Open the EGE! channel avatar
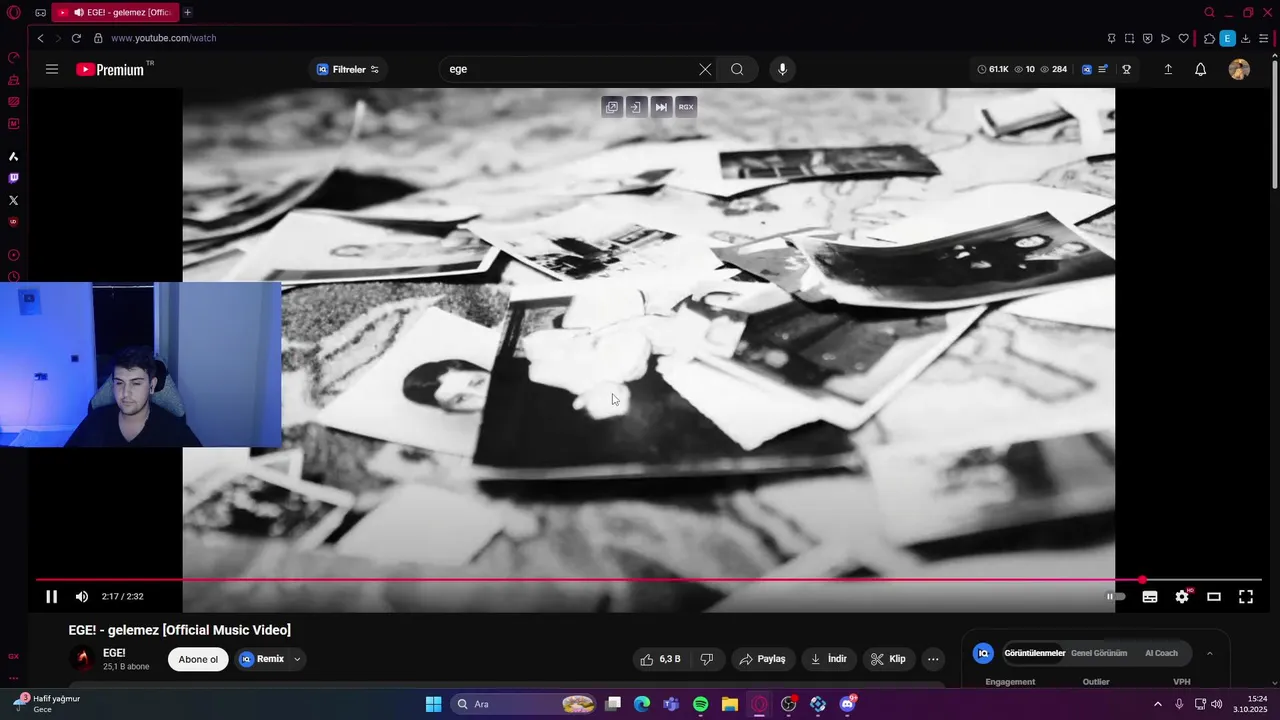Image resolution: width=1280 pixels, height=720 pixels. [83, 659]
